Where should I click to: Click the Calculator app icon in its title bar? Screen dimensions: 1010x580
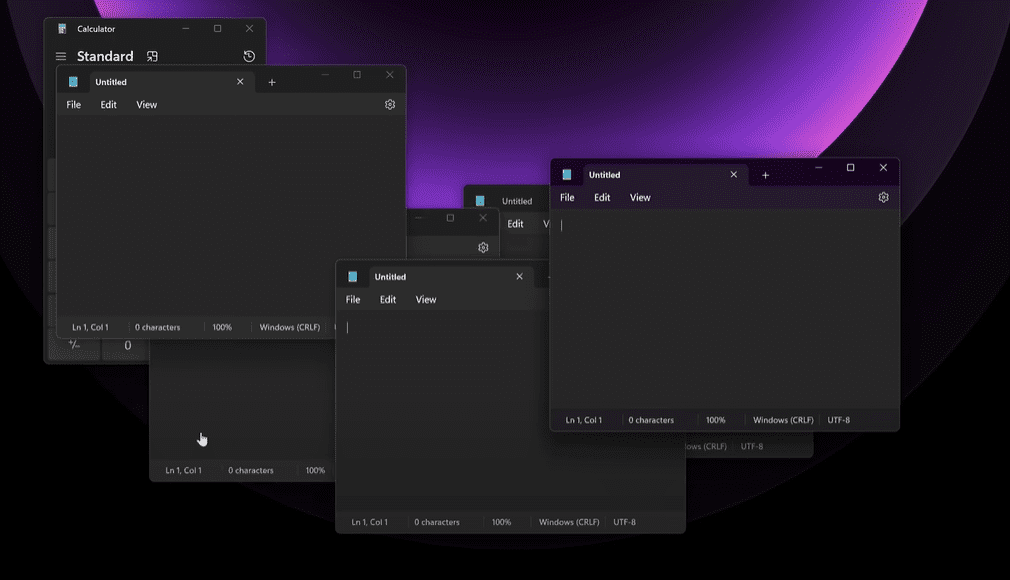pyautogui.click(x=62, y=29)
